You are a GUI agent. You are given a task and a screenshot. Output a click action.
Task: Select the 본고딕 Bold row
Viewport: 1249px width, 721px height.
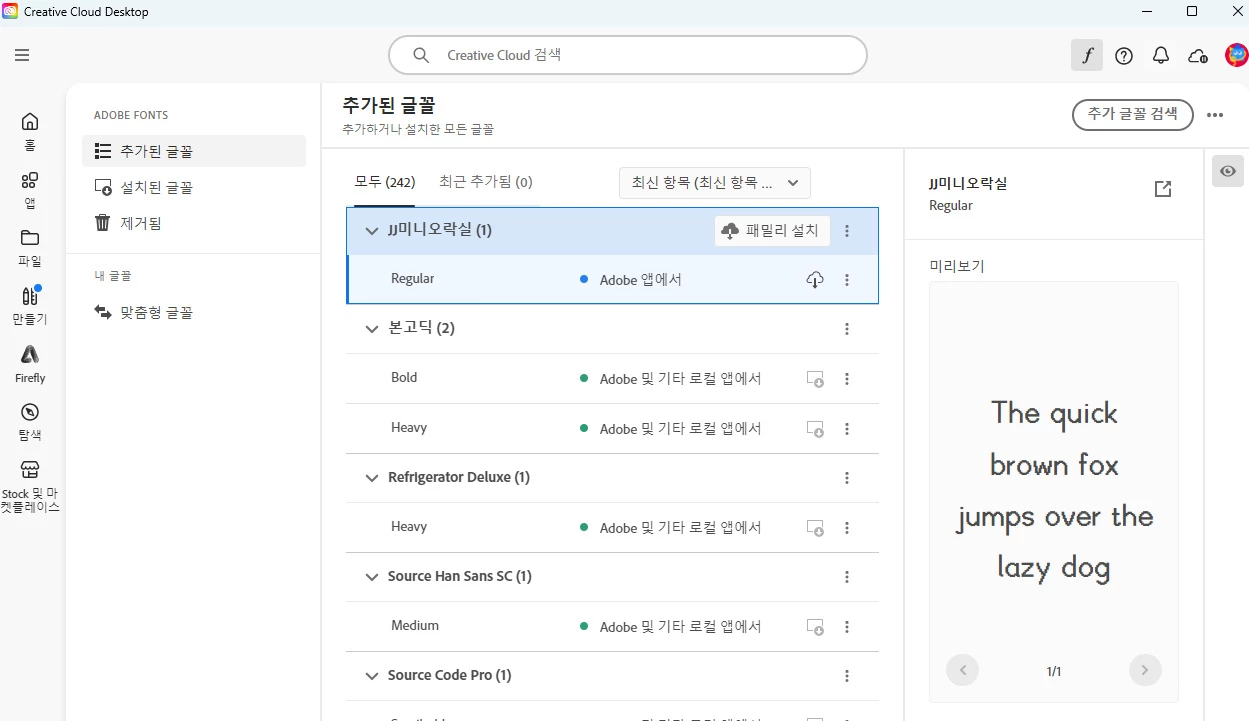612,379
